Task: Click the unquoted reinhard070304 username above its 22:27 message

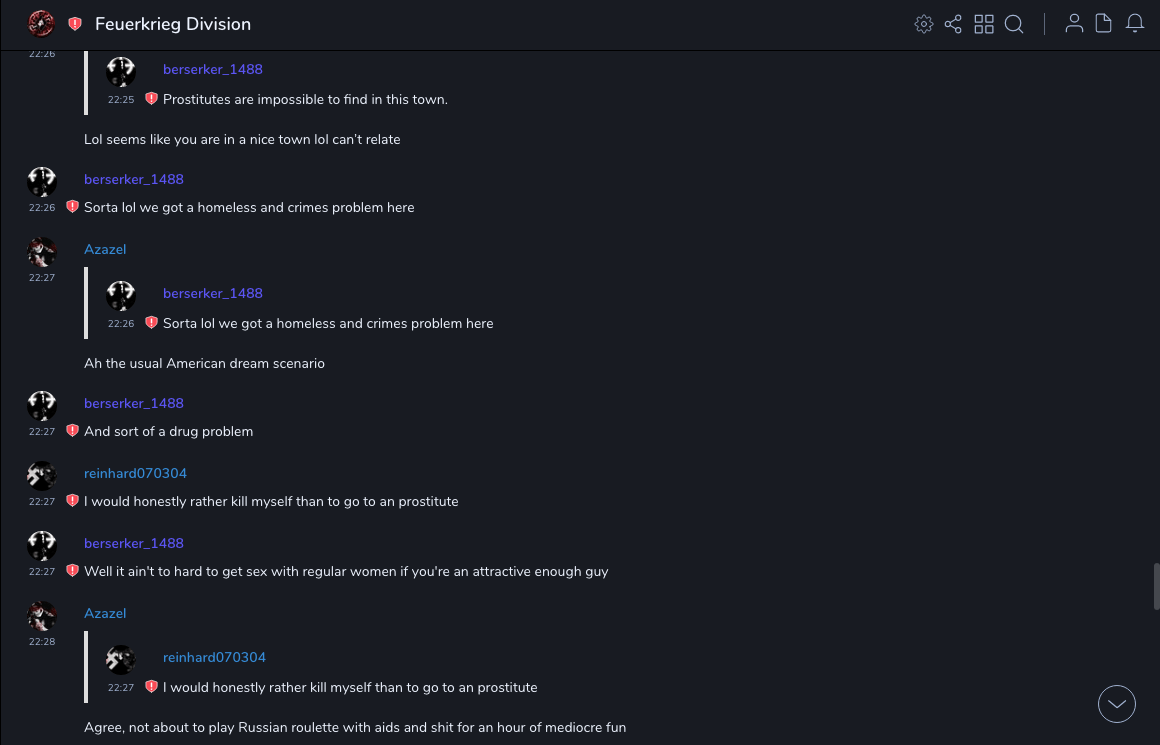Action: point(135,473)
